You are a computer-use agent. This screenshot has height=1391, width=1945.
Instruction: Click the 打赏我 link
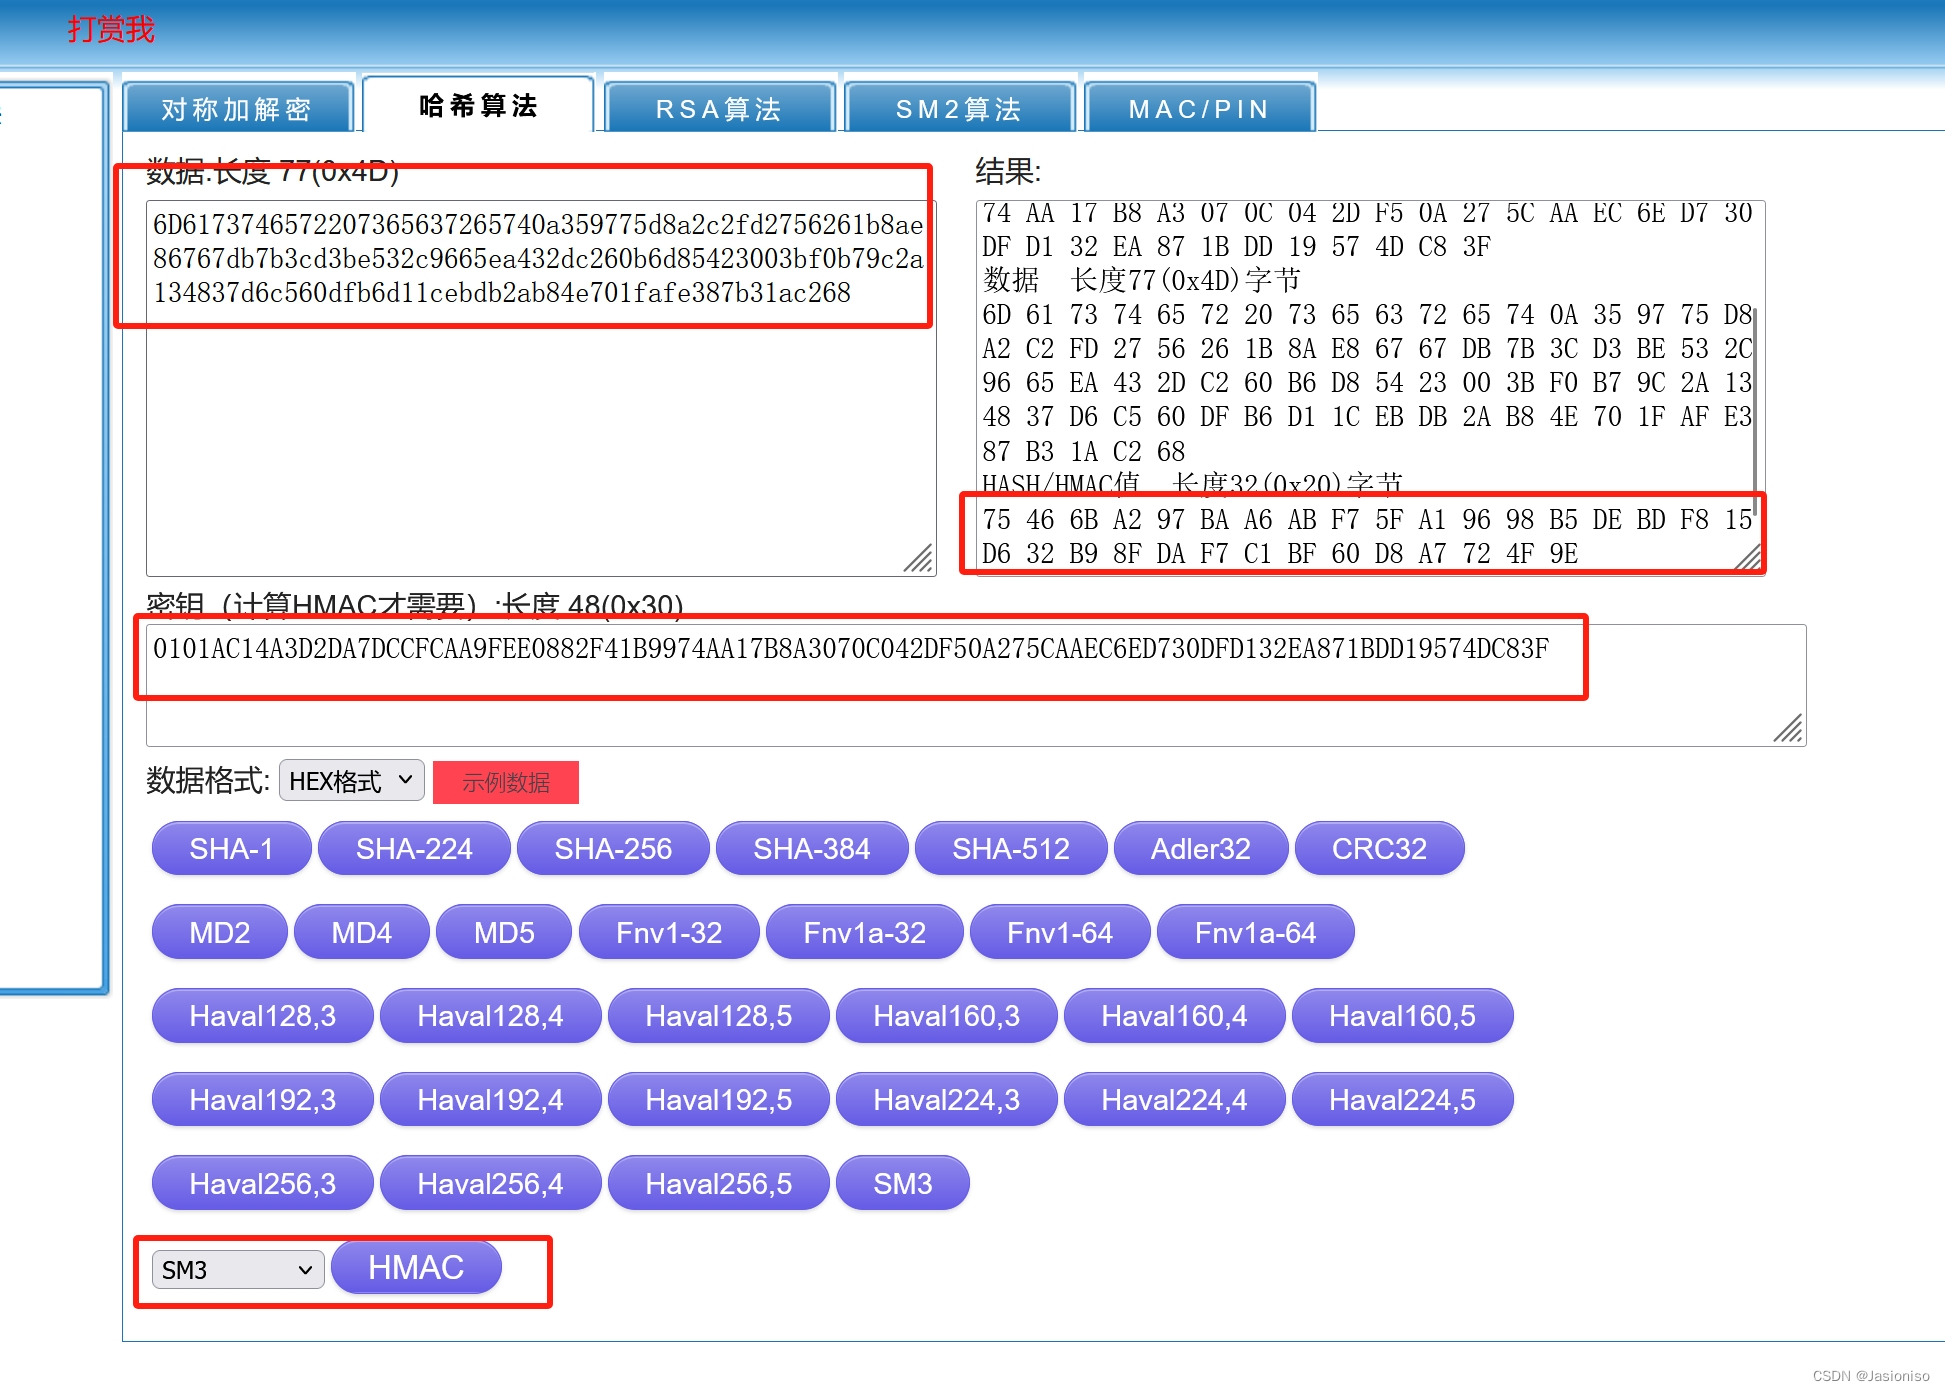click(111, 29)
